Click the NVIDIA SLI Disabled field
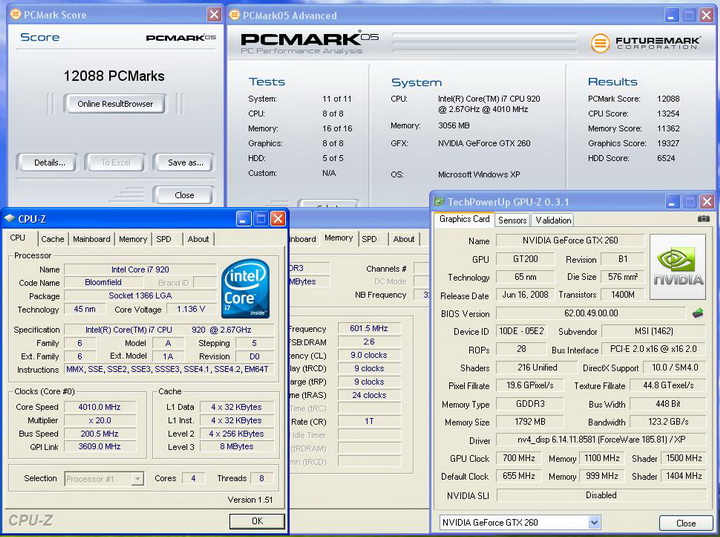 click(x=601, y=495)
